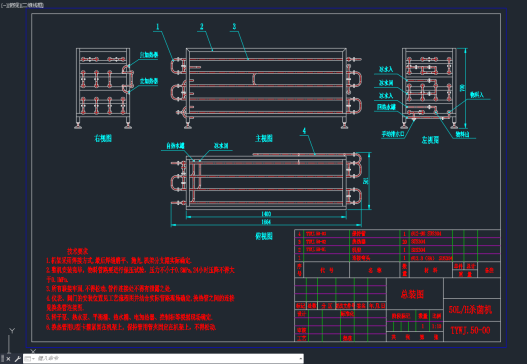Viewport: 527px width, 364px height.
Task: Select technical requirement line 6 text
Action: 131,327
